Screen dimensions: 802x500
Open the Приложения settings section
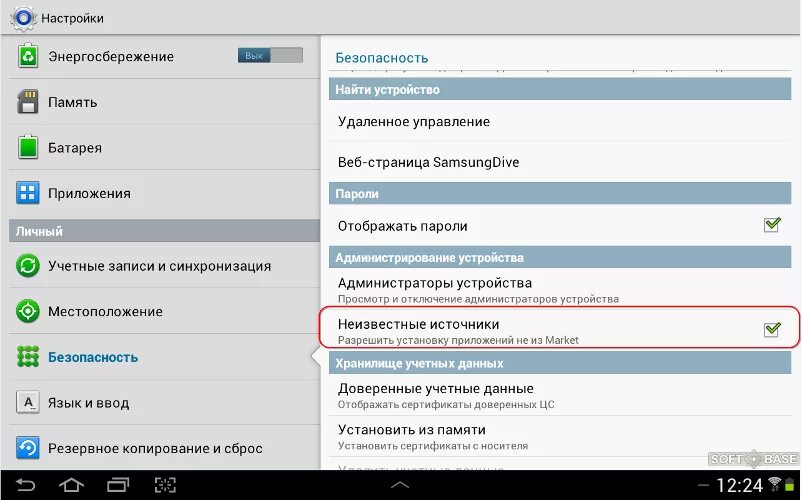pyautogui.click(x=165, y=193)
